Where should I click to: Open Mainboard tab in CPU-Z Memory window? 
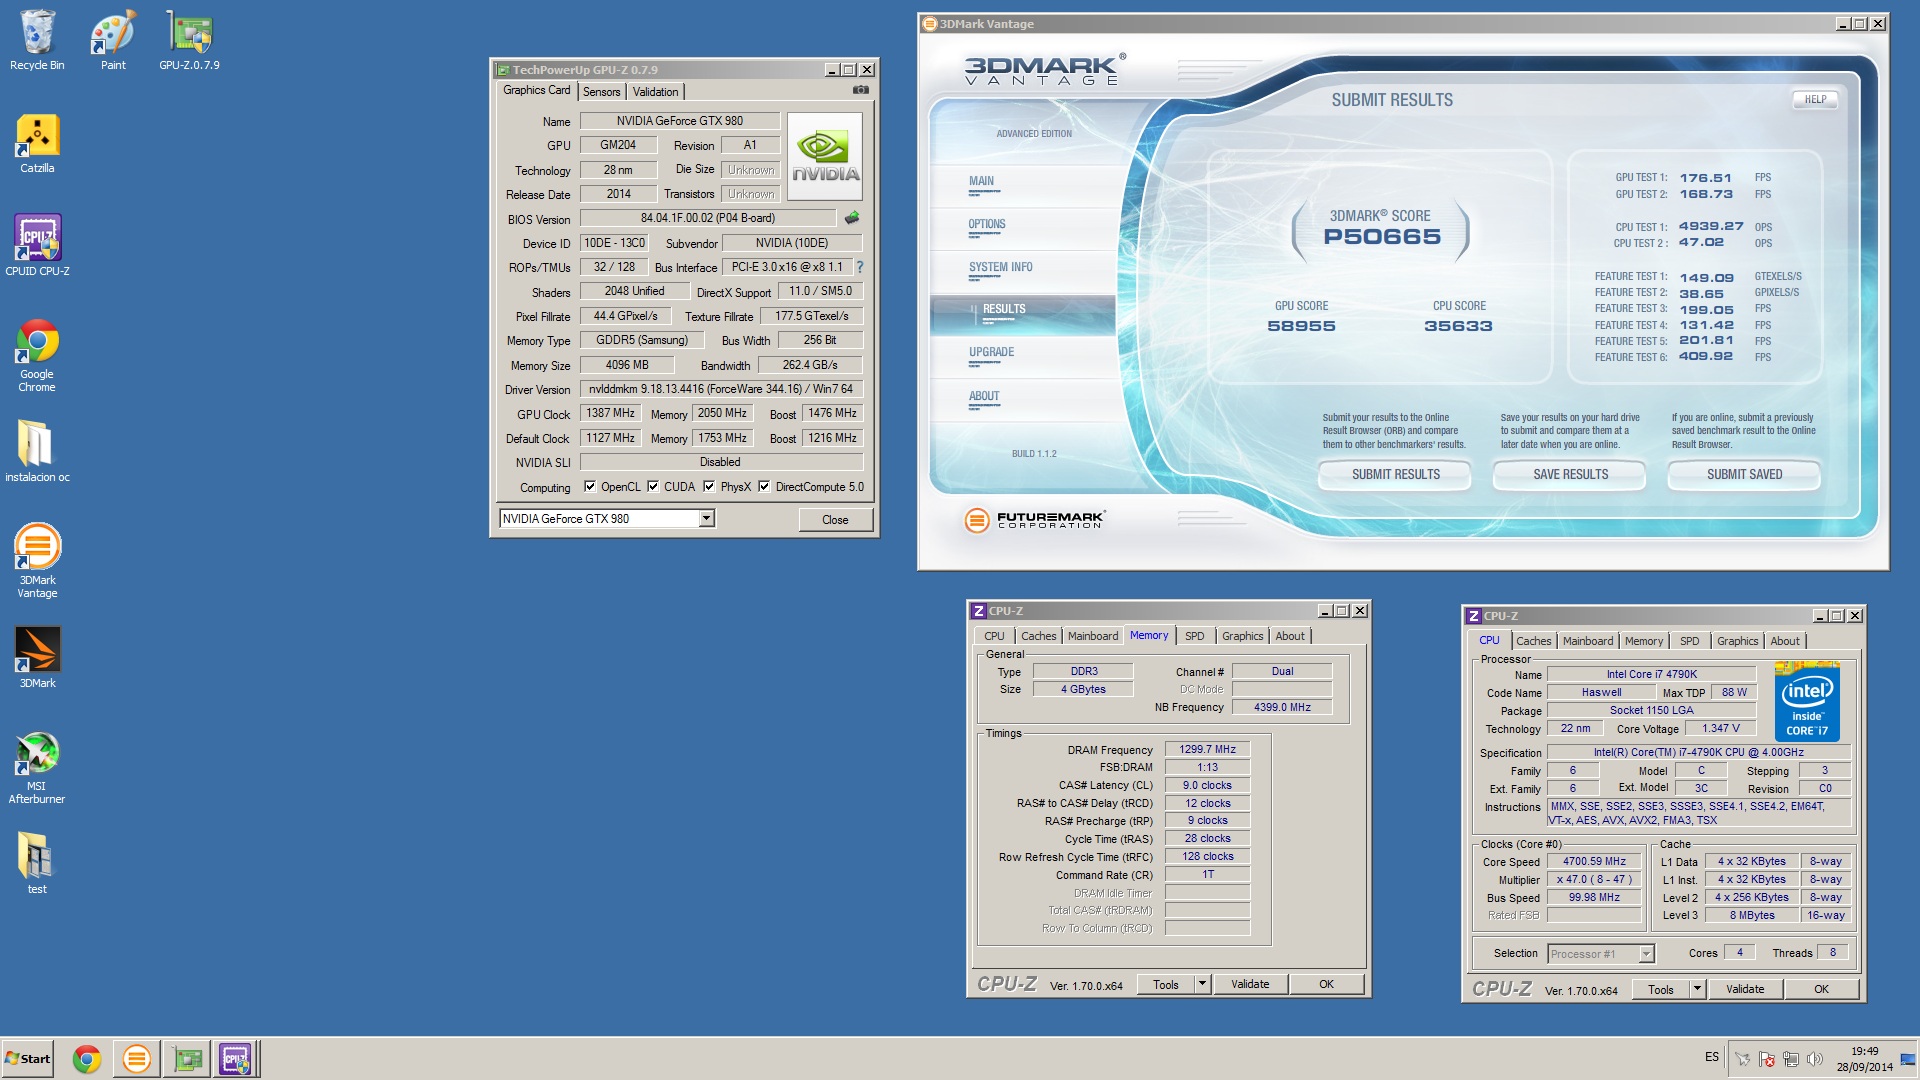pyautogui.click(x=1093, y=636)
